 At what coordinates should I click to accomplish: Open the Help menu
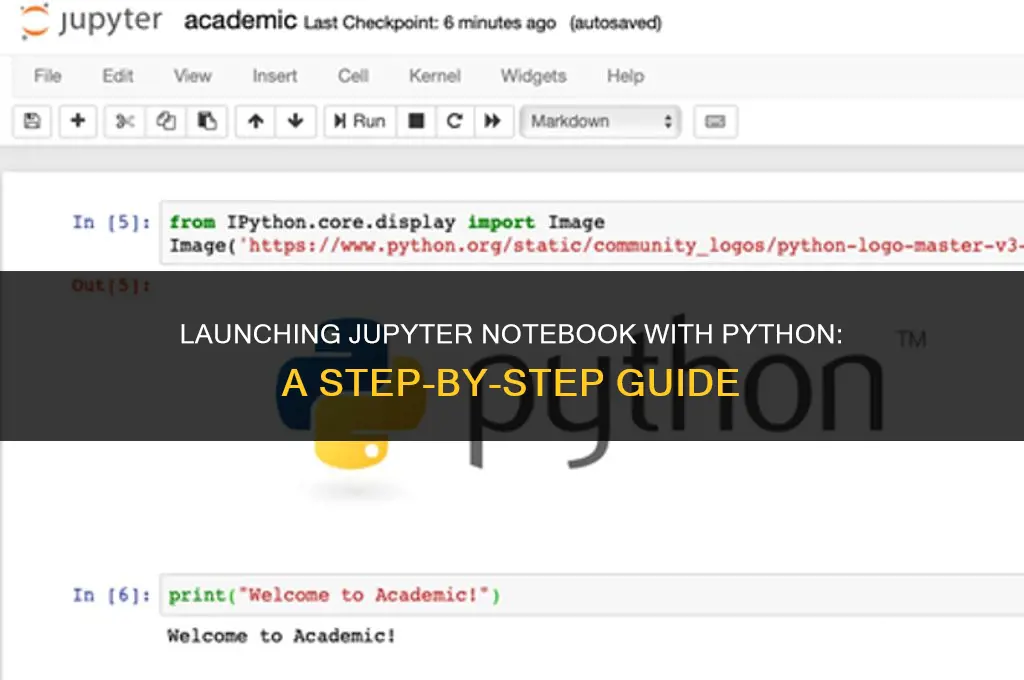pyautogui.click(x=626, y=76)
